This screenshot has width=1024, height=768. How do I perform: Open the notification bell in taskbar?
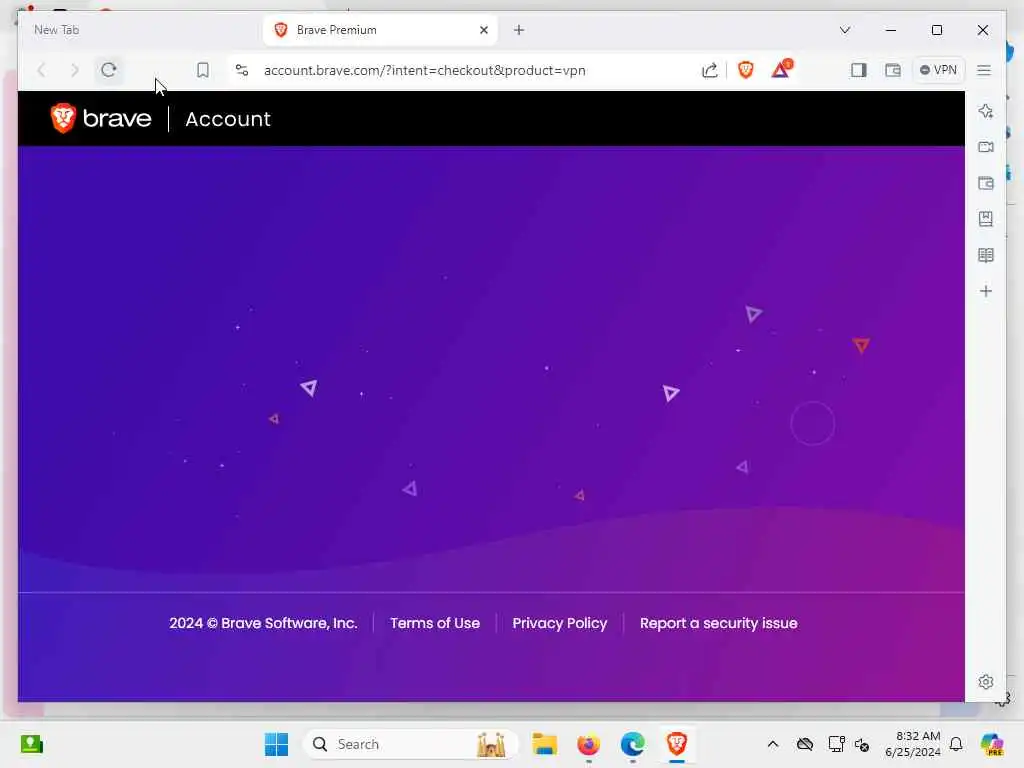[956, 744]
